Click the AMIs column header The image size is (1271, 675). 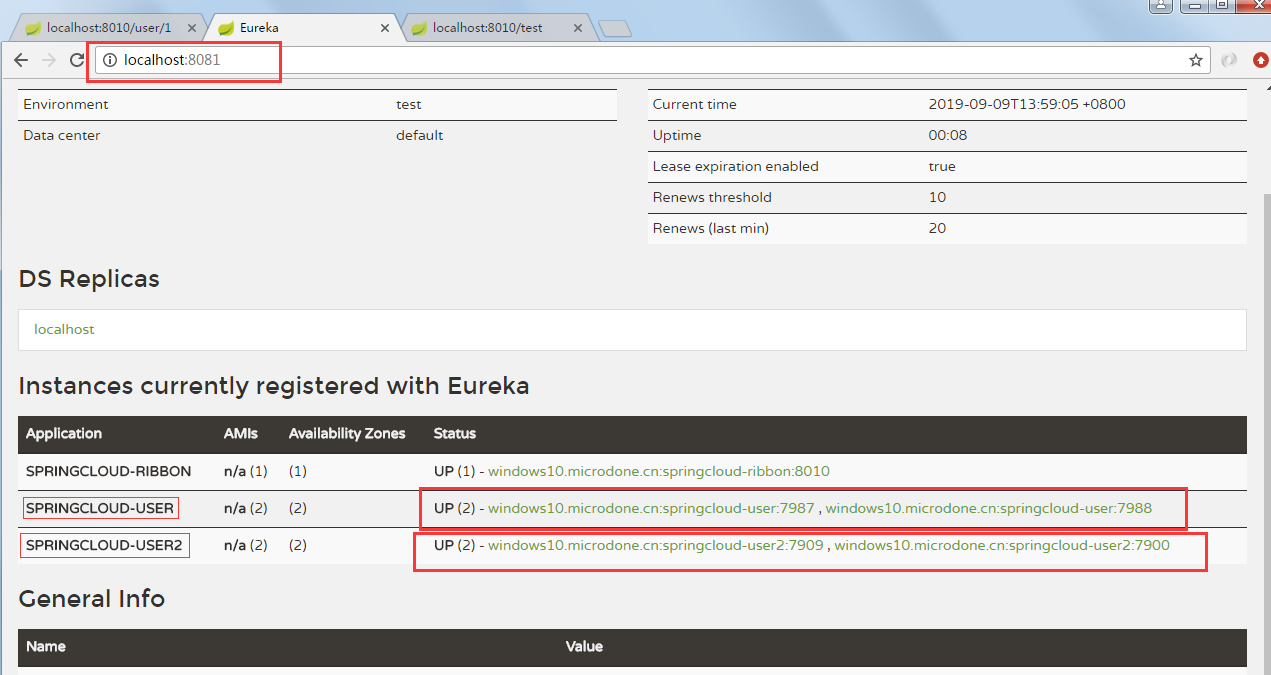coord(241,434)
